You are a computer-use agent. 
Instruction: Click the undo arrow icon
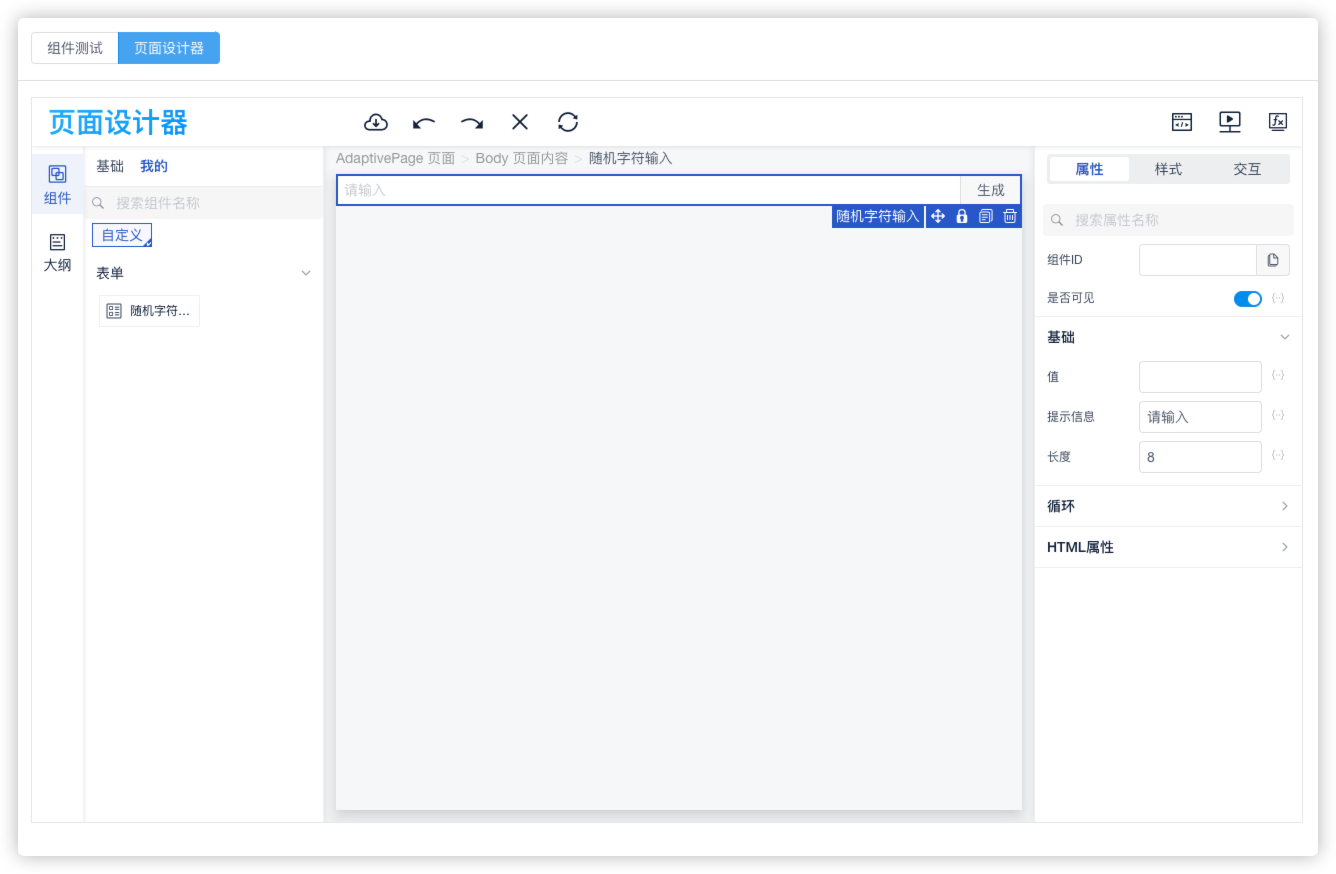pyautogui.click(x=424, y=122)
